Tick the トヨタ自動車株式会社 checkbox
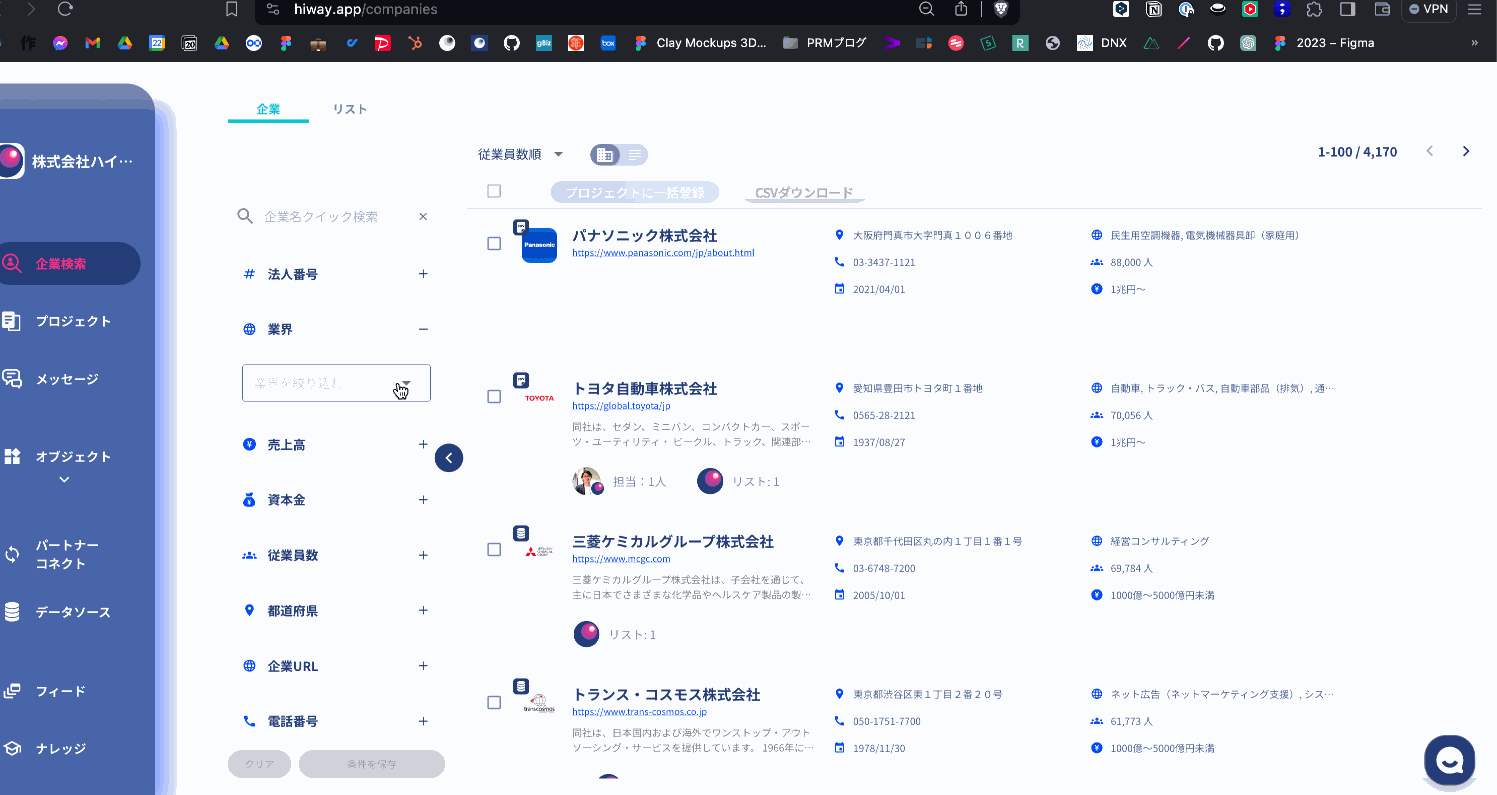The image size is (1497, 795). (x=494, y=397)
